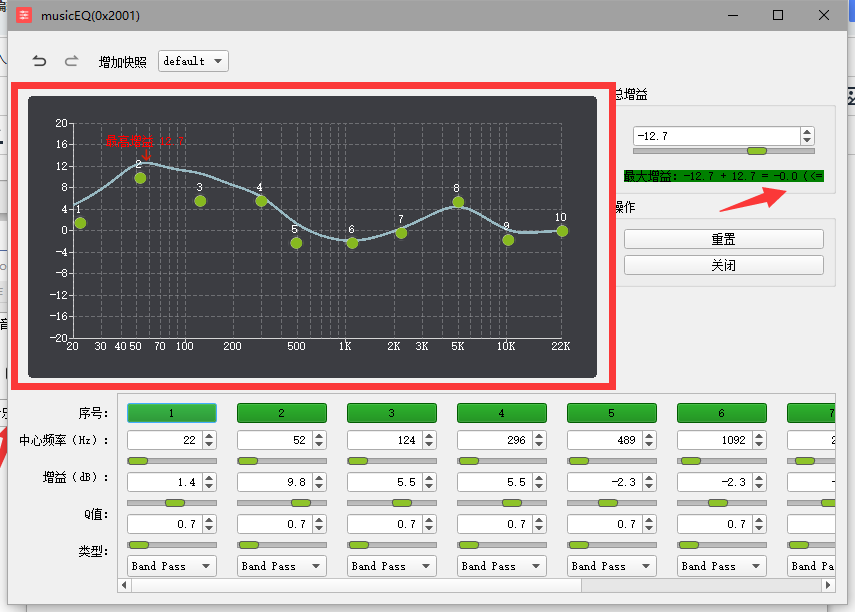This screenshot has width=855, height=612.
Task: Click the center frequency field showing 489
Action: pyautogui.click(x=605, y=440)
